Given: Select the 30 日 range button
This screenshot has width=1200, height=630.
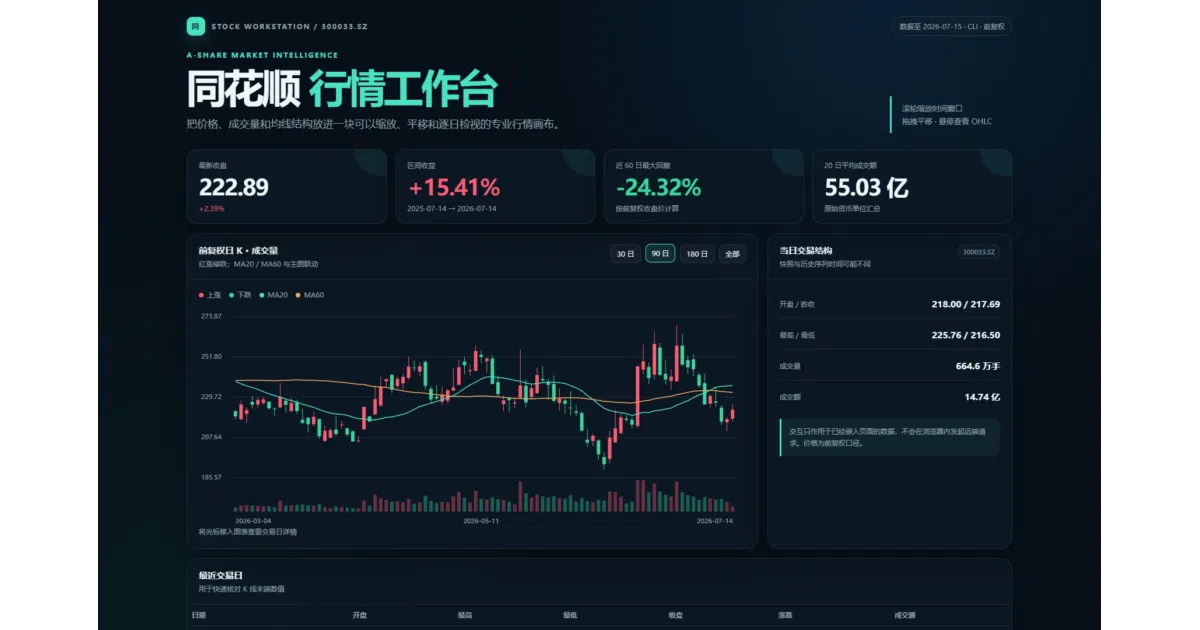Looking at the screenshot, I should [626, 254].
